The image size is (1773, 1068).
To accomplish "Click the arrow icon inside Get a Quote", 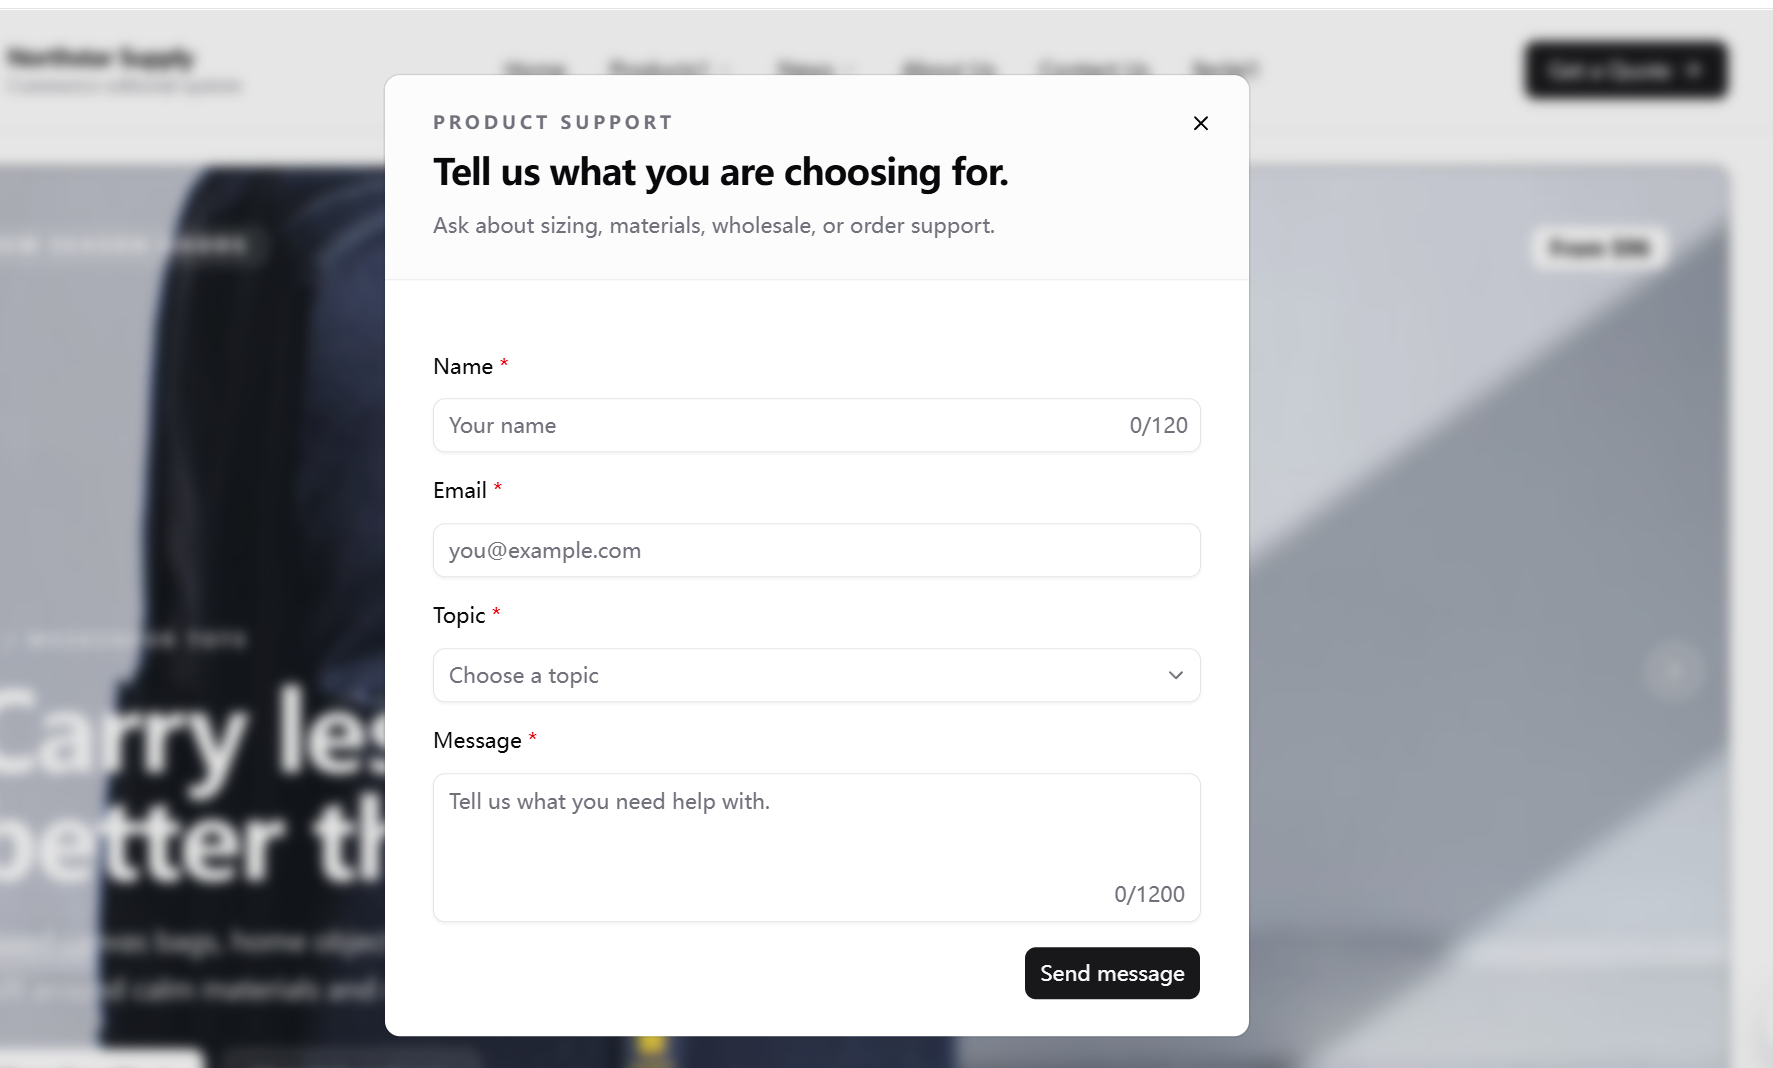I will pyautogui.click(x=1693, y=70).
